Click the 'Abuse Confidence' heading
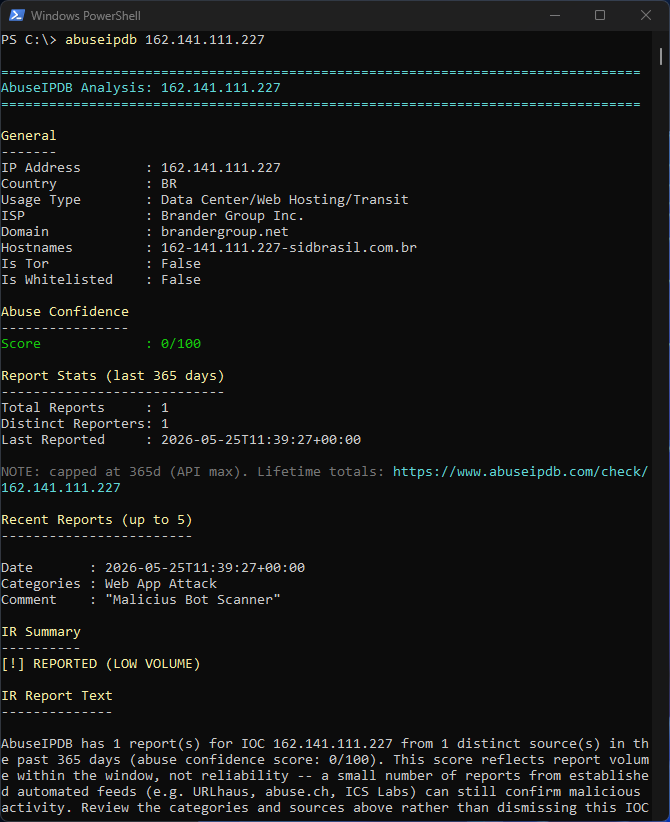Viewport: 670px width, 822px height. pos(64,312)
